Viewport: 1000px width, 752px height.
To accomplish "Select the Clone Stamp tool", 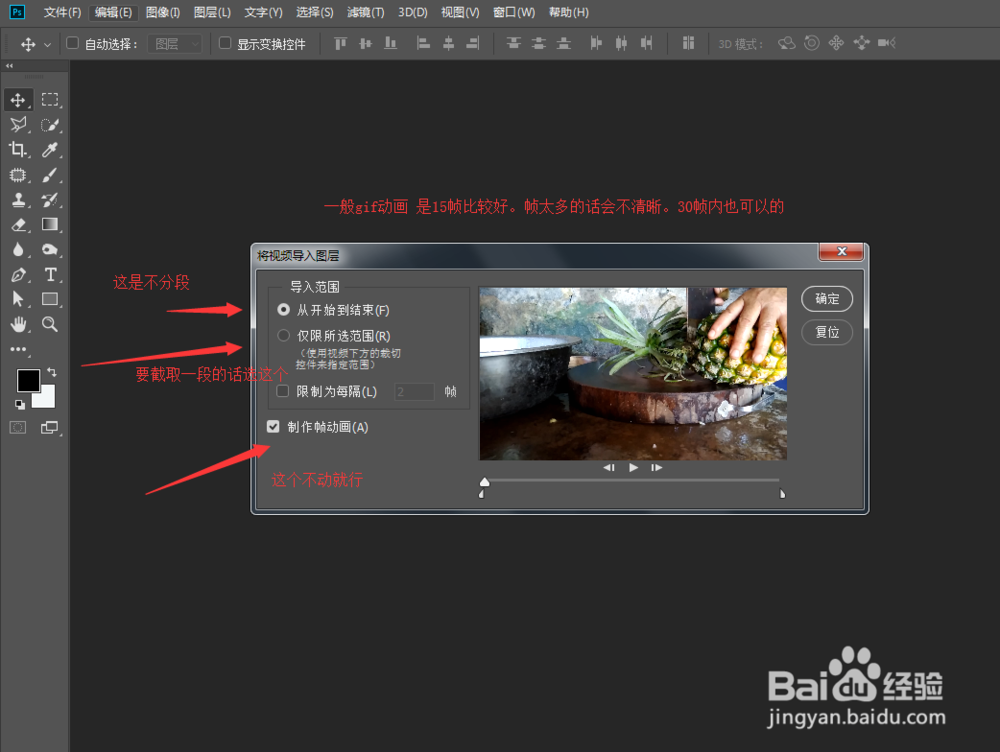I will [18, 200].
